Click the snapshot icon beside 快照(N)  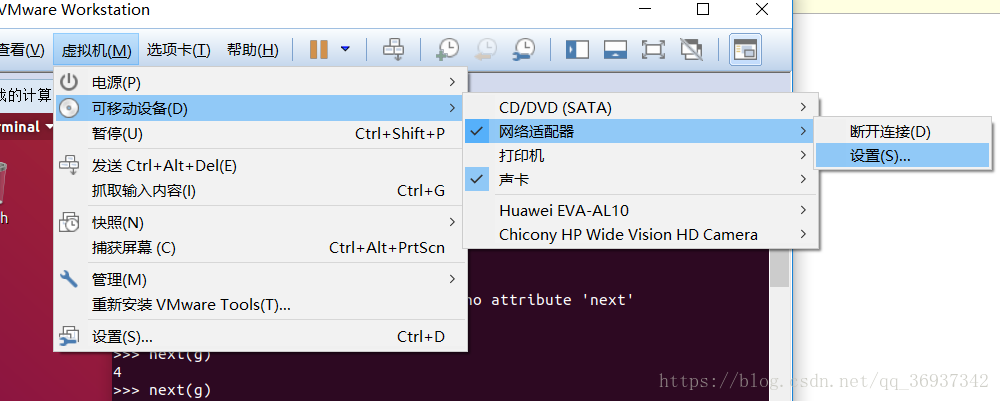[69, 222]
